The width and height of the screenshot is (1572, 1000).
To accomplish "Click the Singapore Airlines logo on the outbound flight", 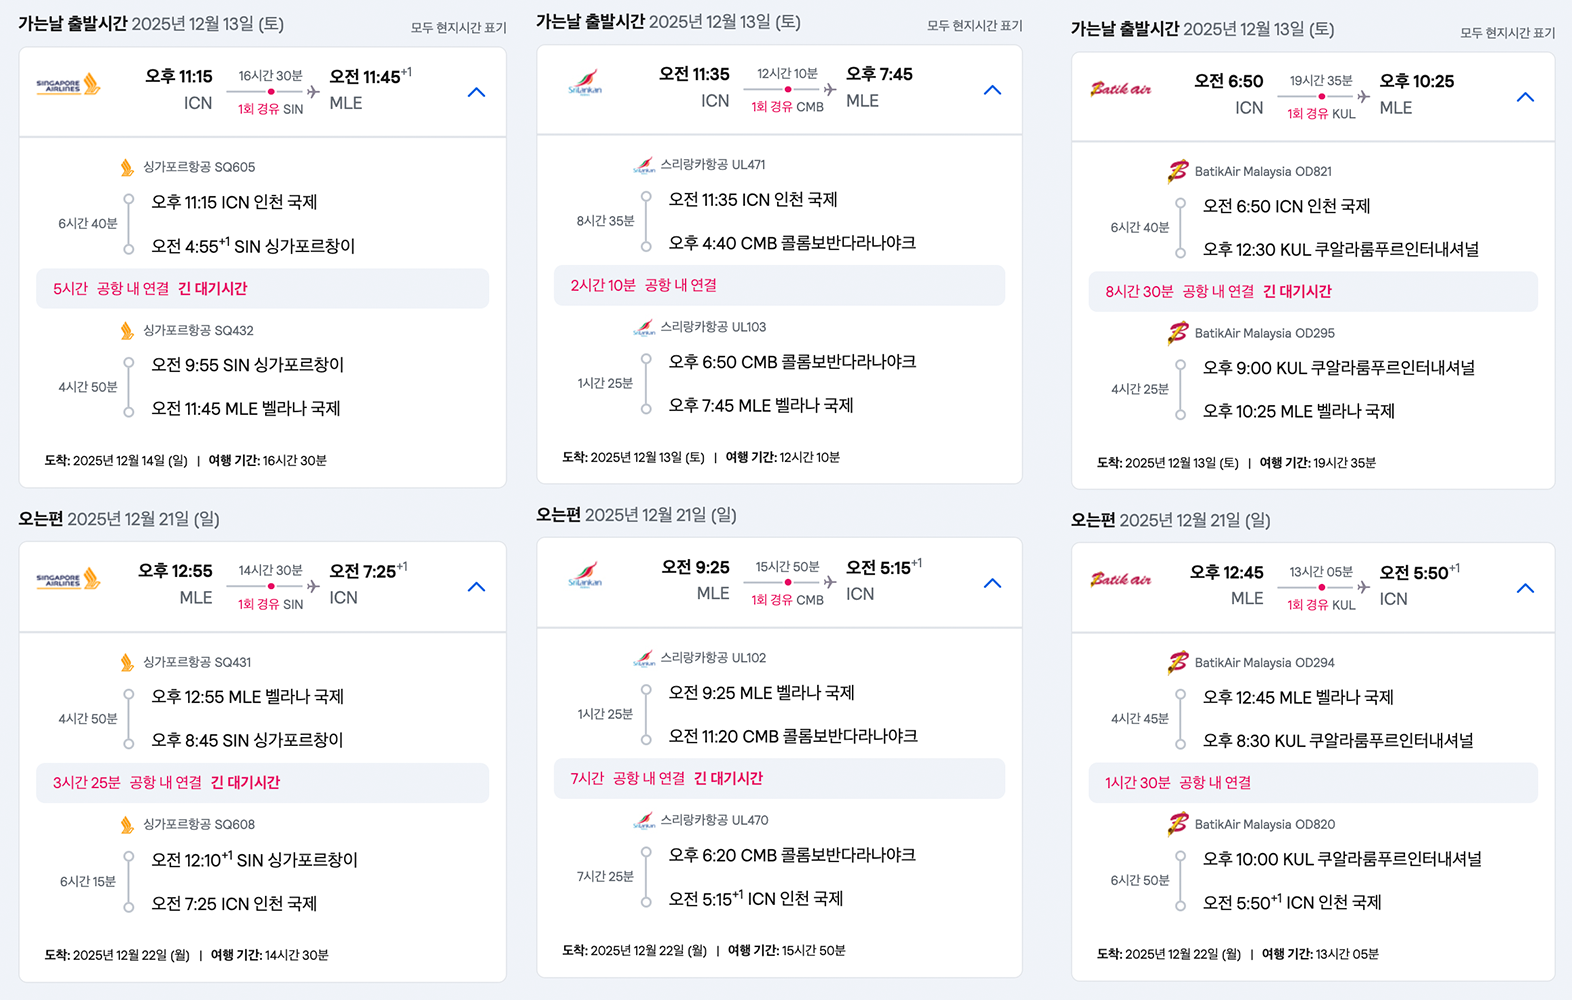I will coord(68,85).
